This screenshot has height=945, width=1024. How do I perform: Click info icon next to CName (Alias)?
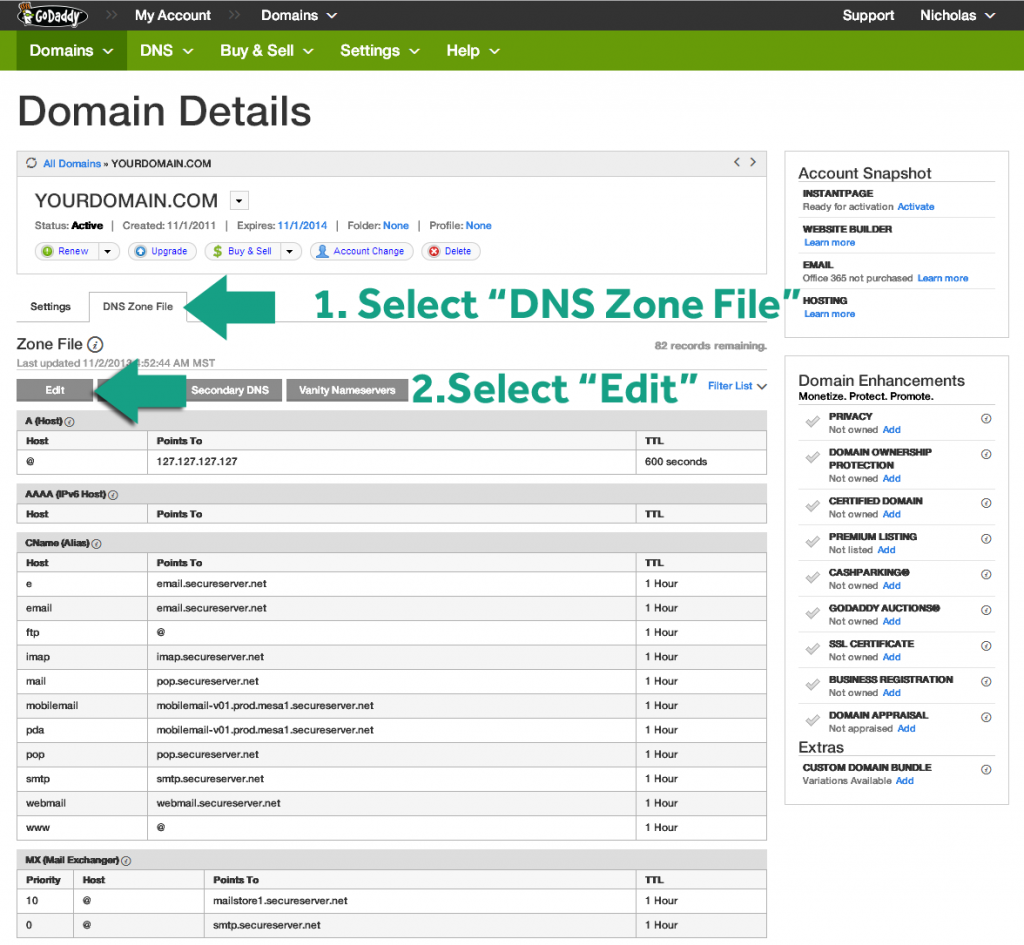click(x=97, y=544)
